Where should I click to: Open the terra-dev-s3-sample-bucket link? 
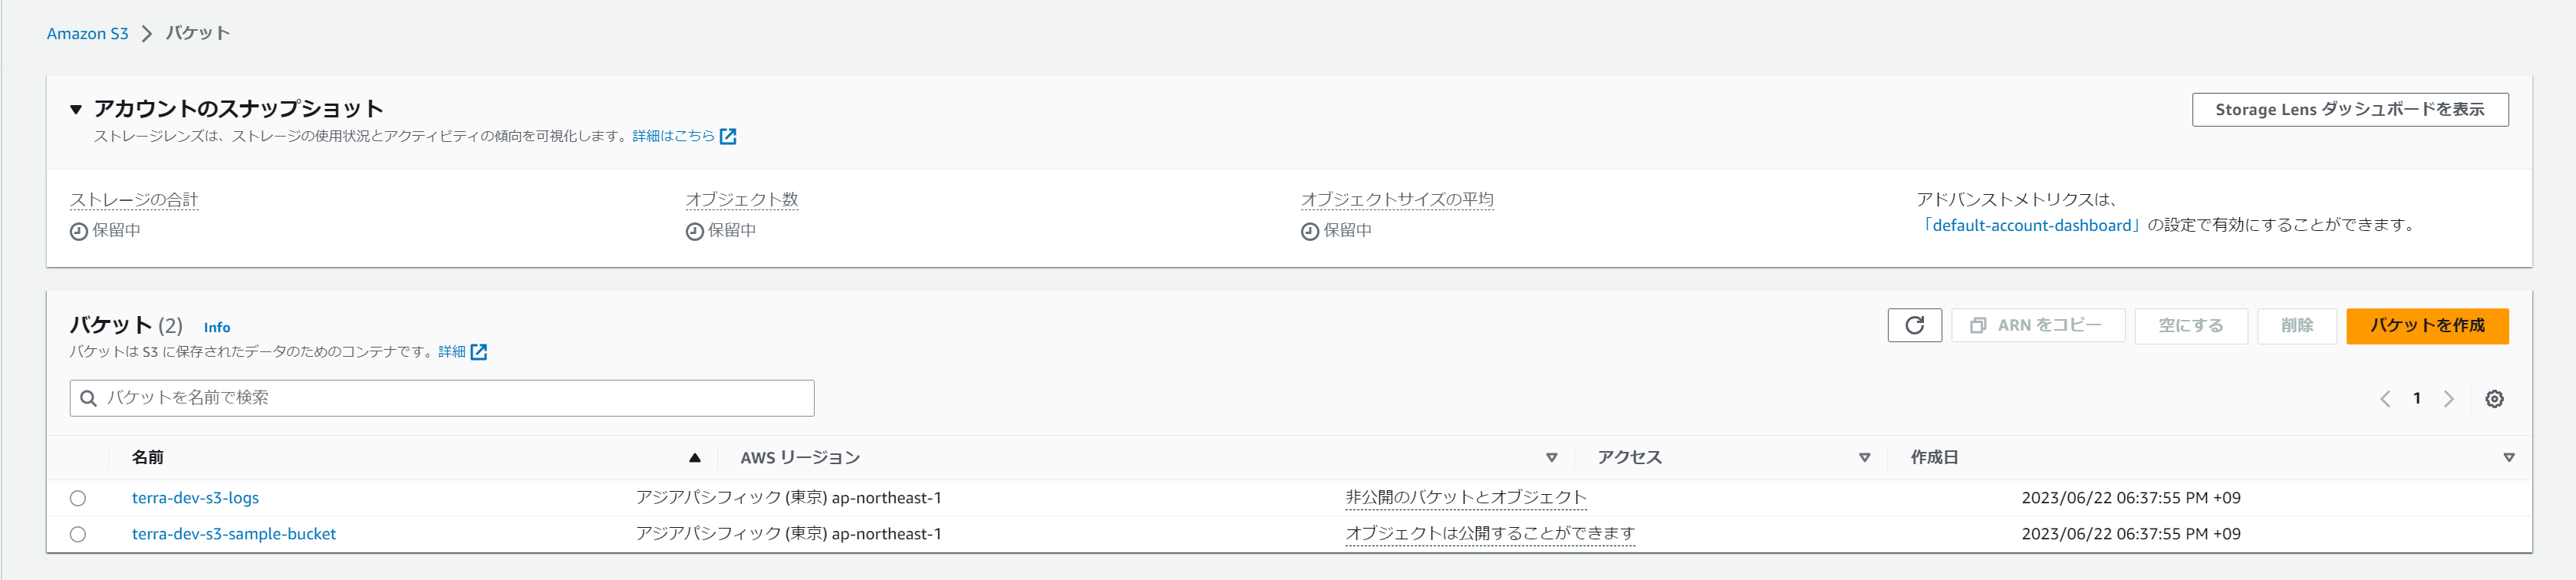[234, 534]
